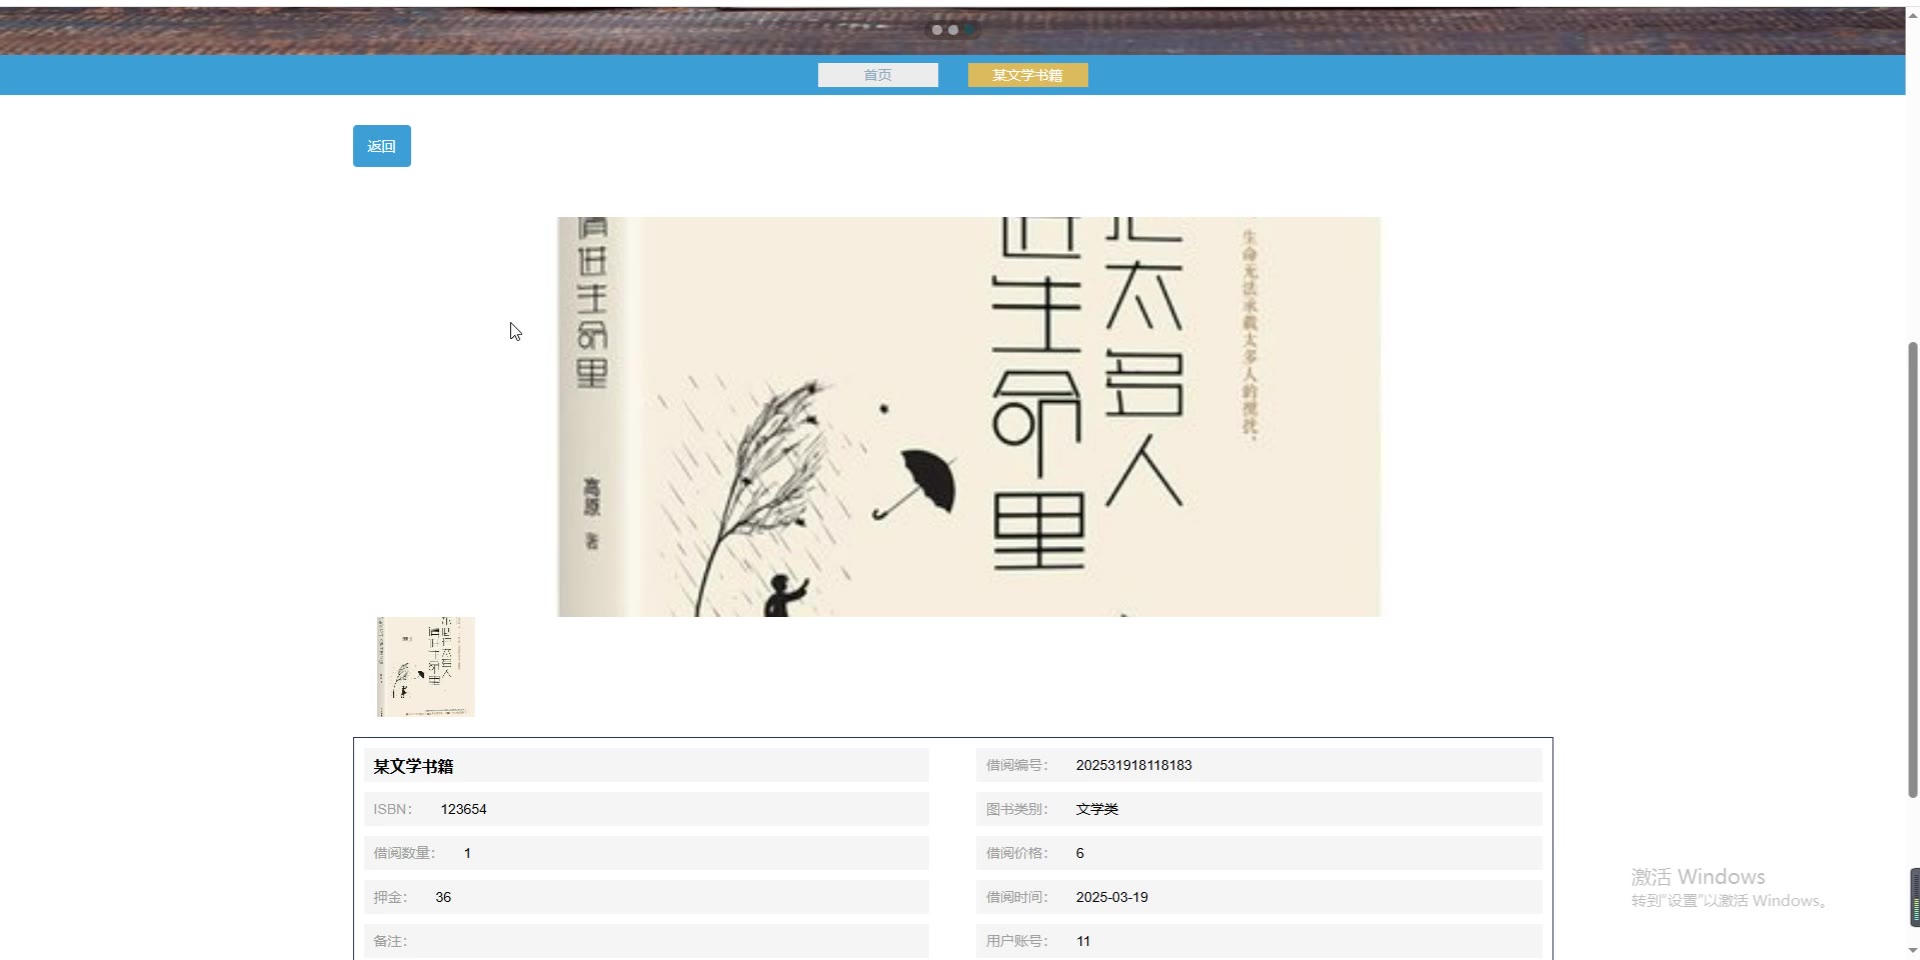1920x960 pixels.
Task: Click the 借阅数量 value 1
Action: pyautogui.click(x=467, y=853)
